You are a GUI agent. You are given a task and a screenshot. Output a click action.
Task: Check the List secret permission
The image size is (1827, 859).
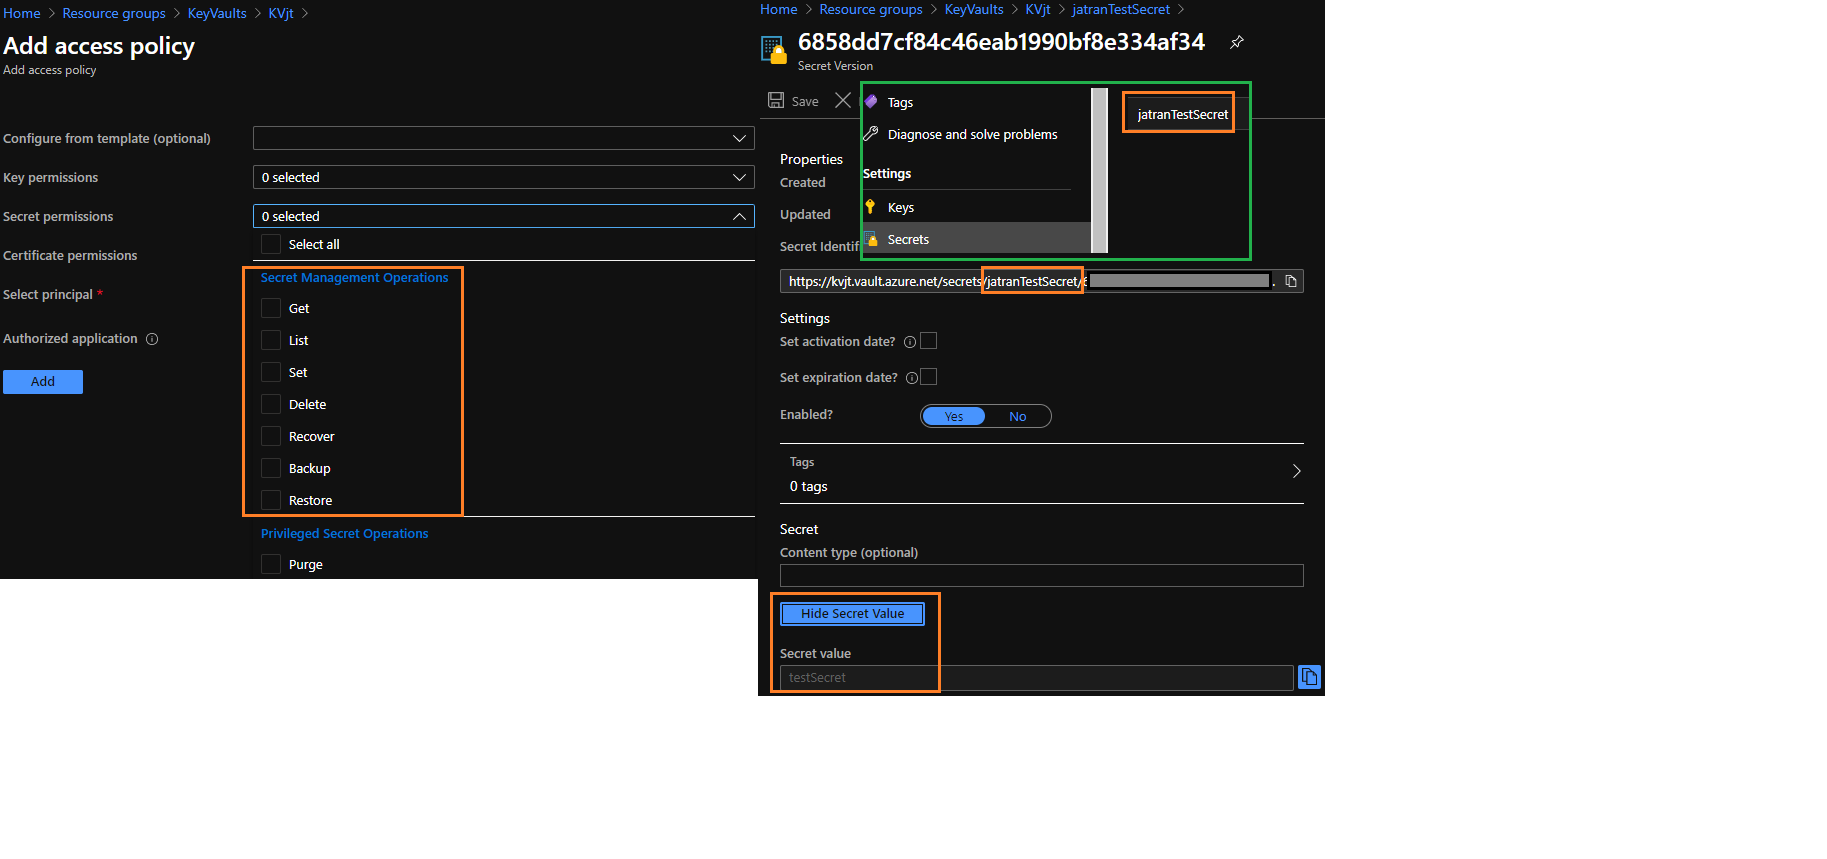[271, 340]
